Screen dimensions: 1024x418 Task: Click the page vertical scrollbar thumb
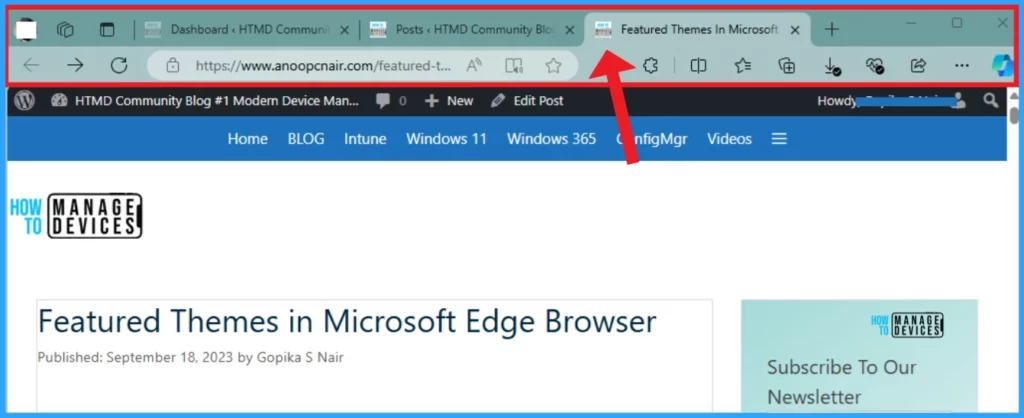[1014, 115]
